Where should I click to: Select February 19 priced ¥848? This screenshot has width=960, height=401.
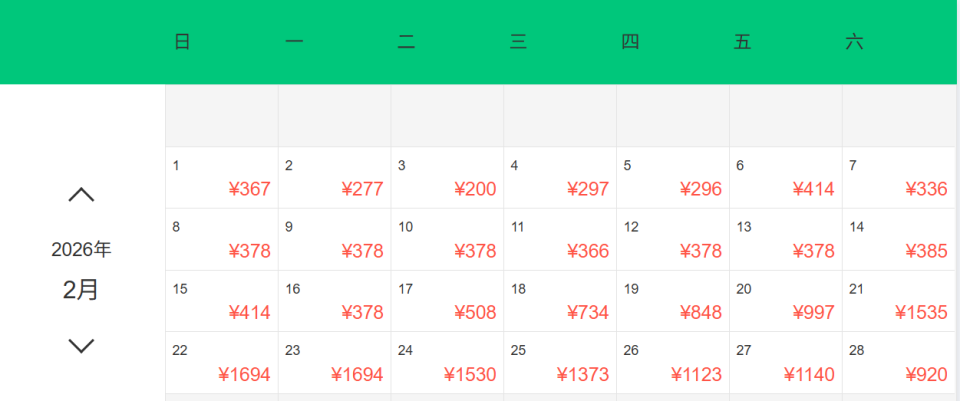[673, 301]
